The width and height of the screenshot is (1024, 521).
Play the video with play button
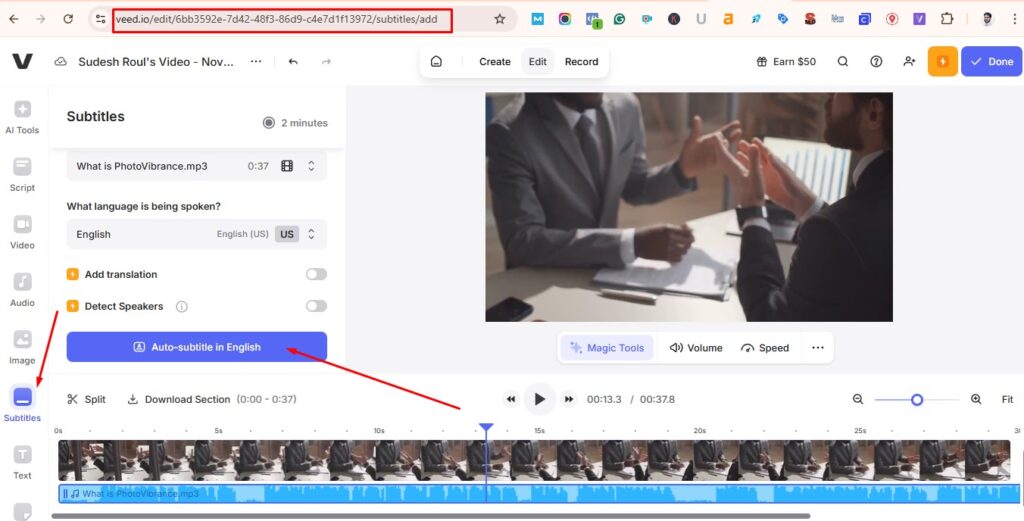point(539,399)
